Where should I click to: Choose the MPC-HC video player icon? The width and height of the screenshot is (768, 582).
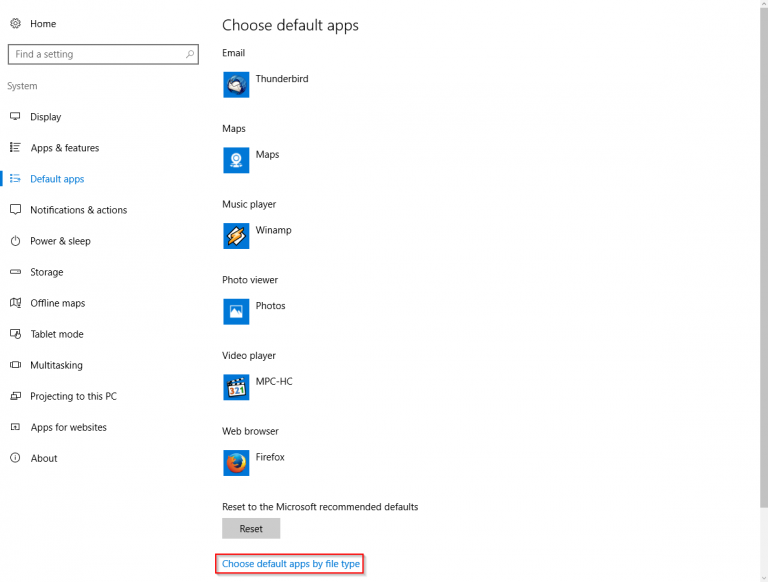236,387
